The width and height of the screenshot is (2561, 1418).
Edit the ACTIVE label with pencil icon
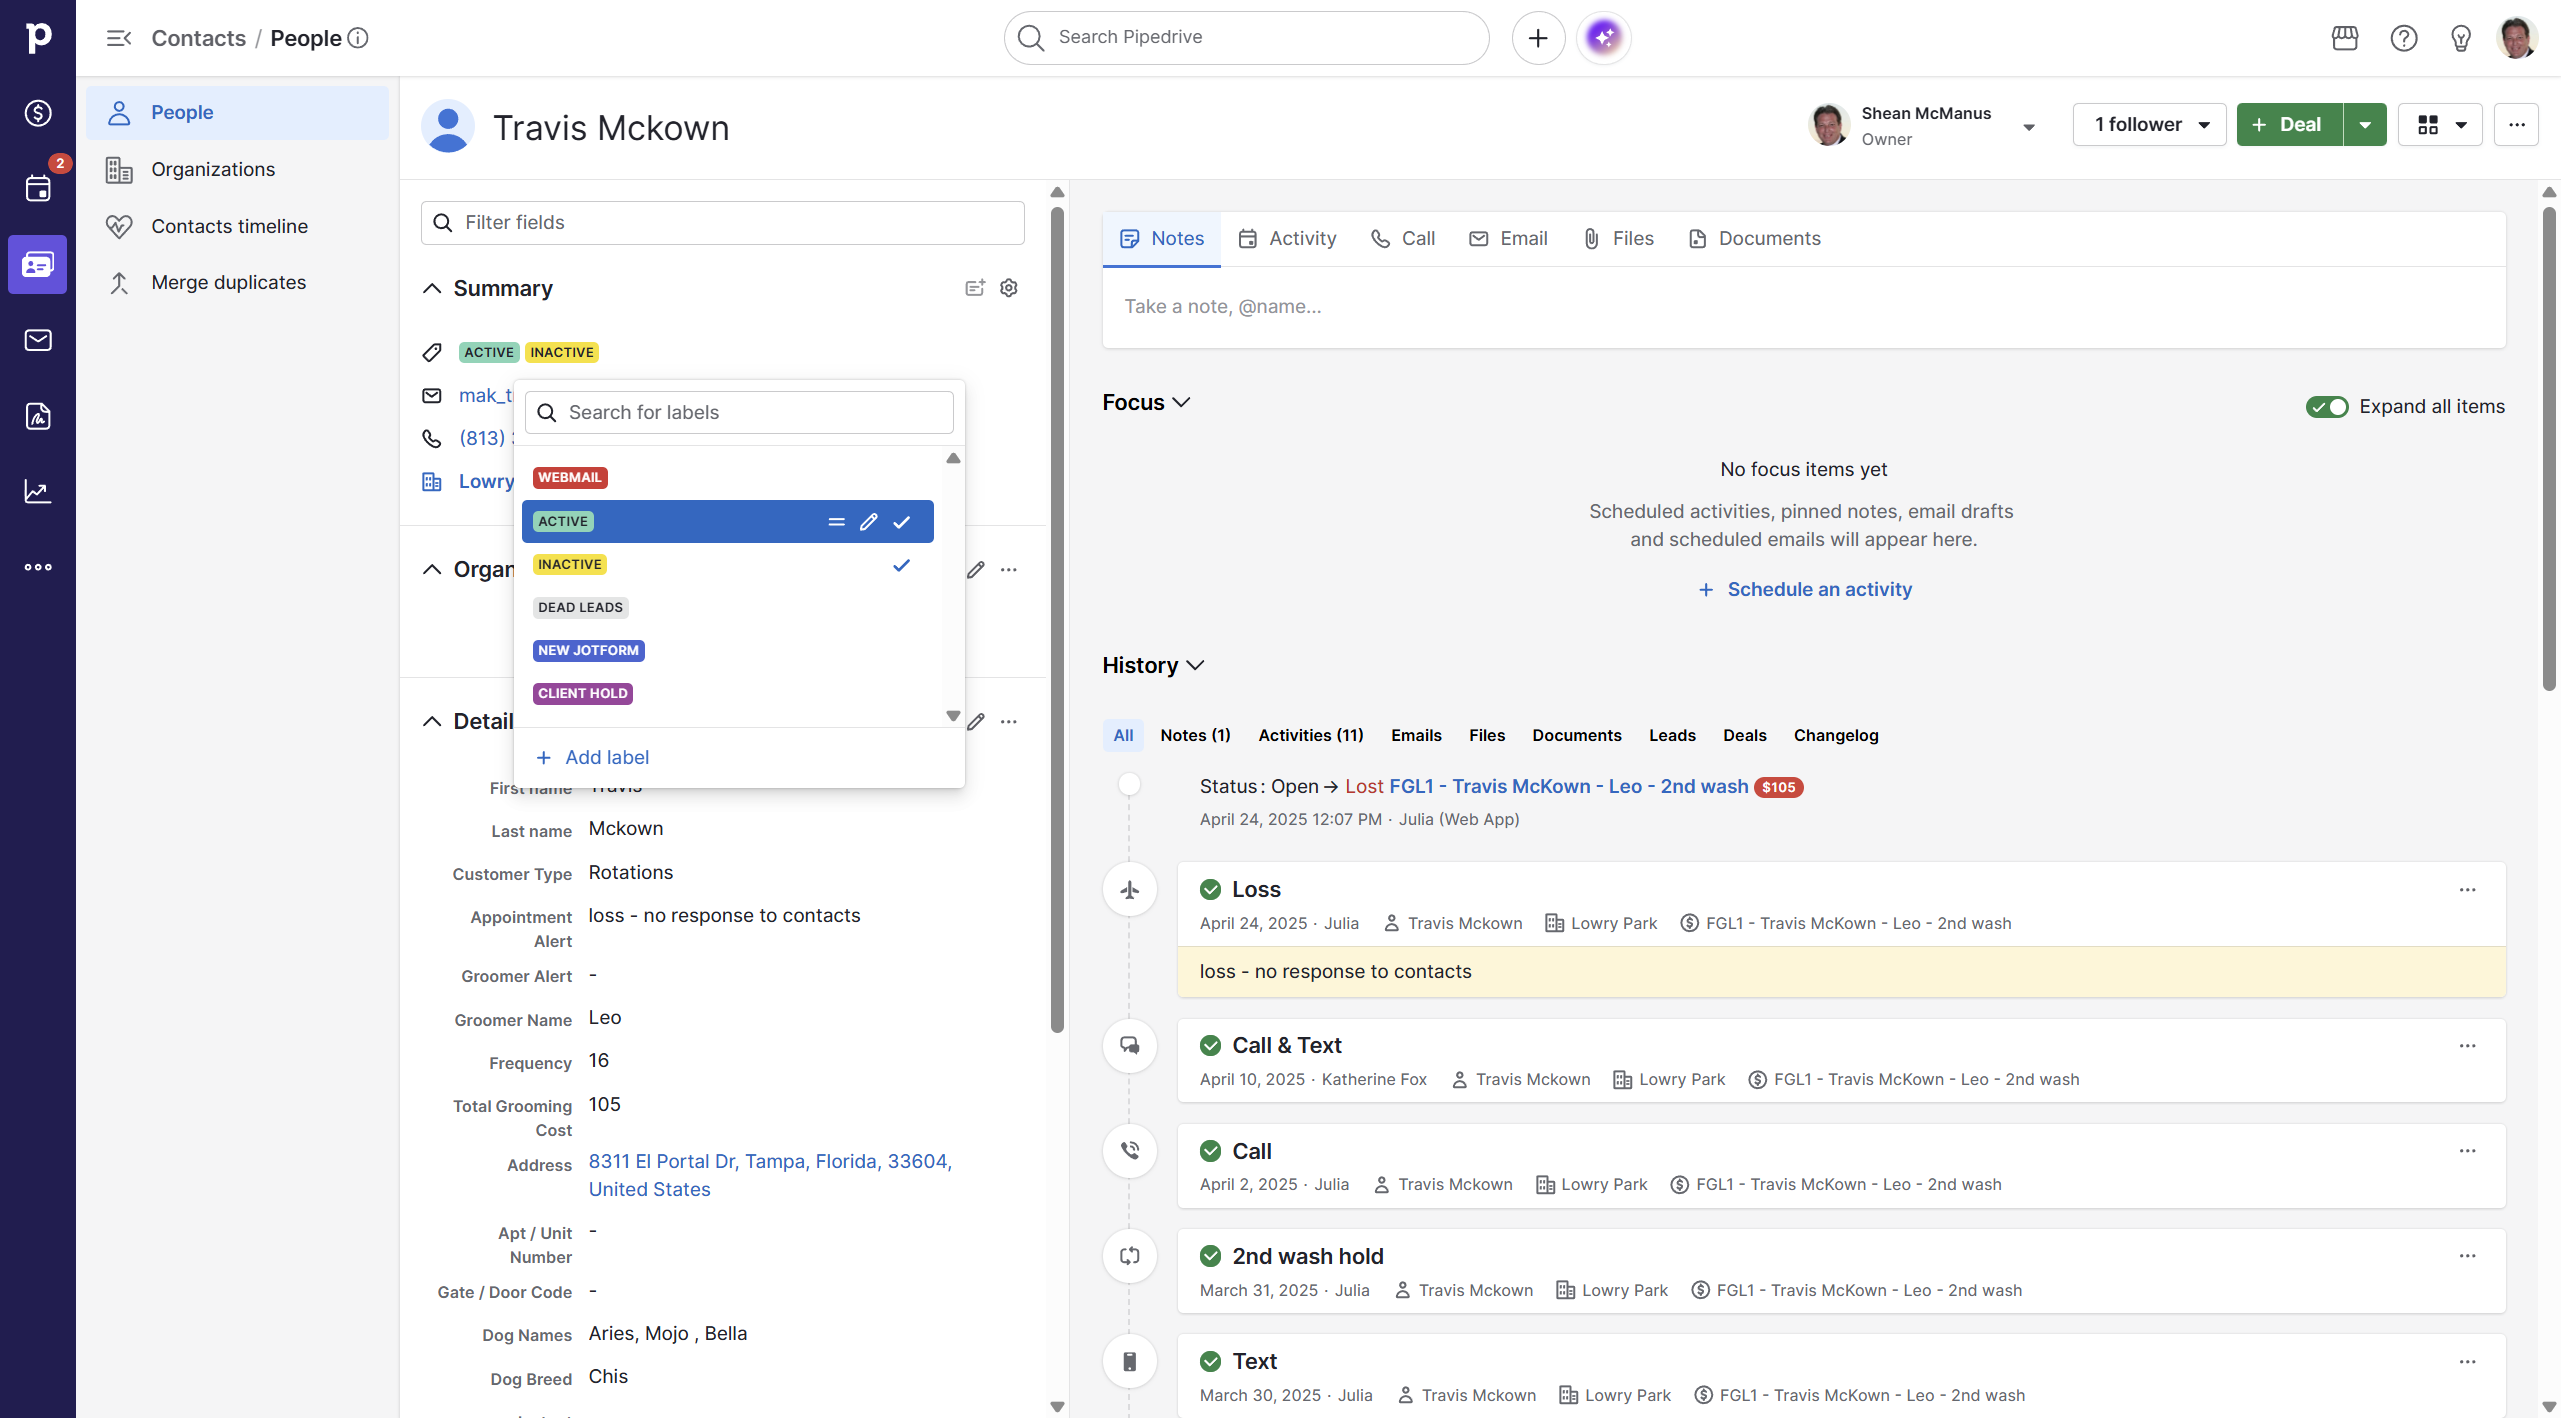pyautogui.click(x=868, y=522)
